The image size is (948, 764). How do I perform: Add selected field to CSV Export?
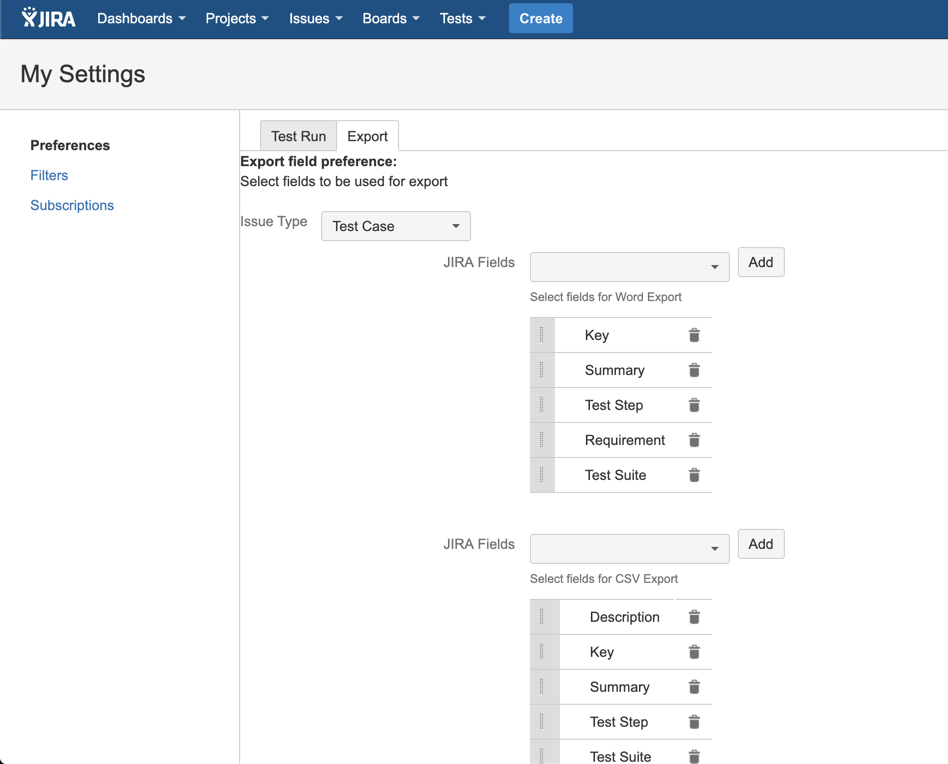tap(761, 544)
